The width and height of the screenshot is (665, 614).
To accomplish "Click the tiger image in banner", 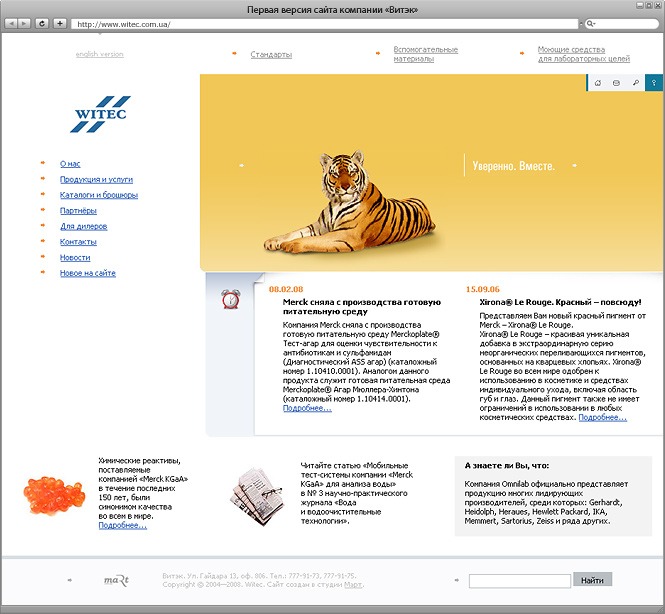I will tap(349, 201).
